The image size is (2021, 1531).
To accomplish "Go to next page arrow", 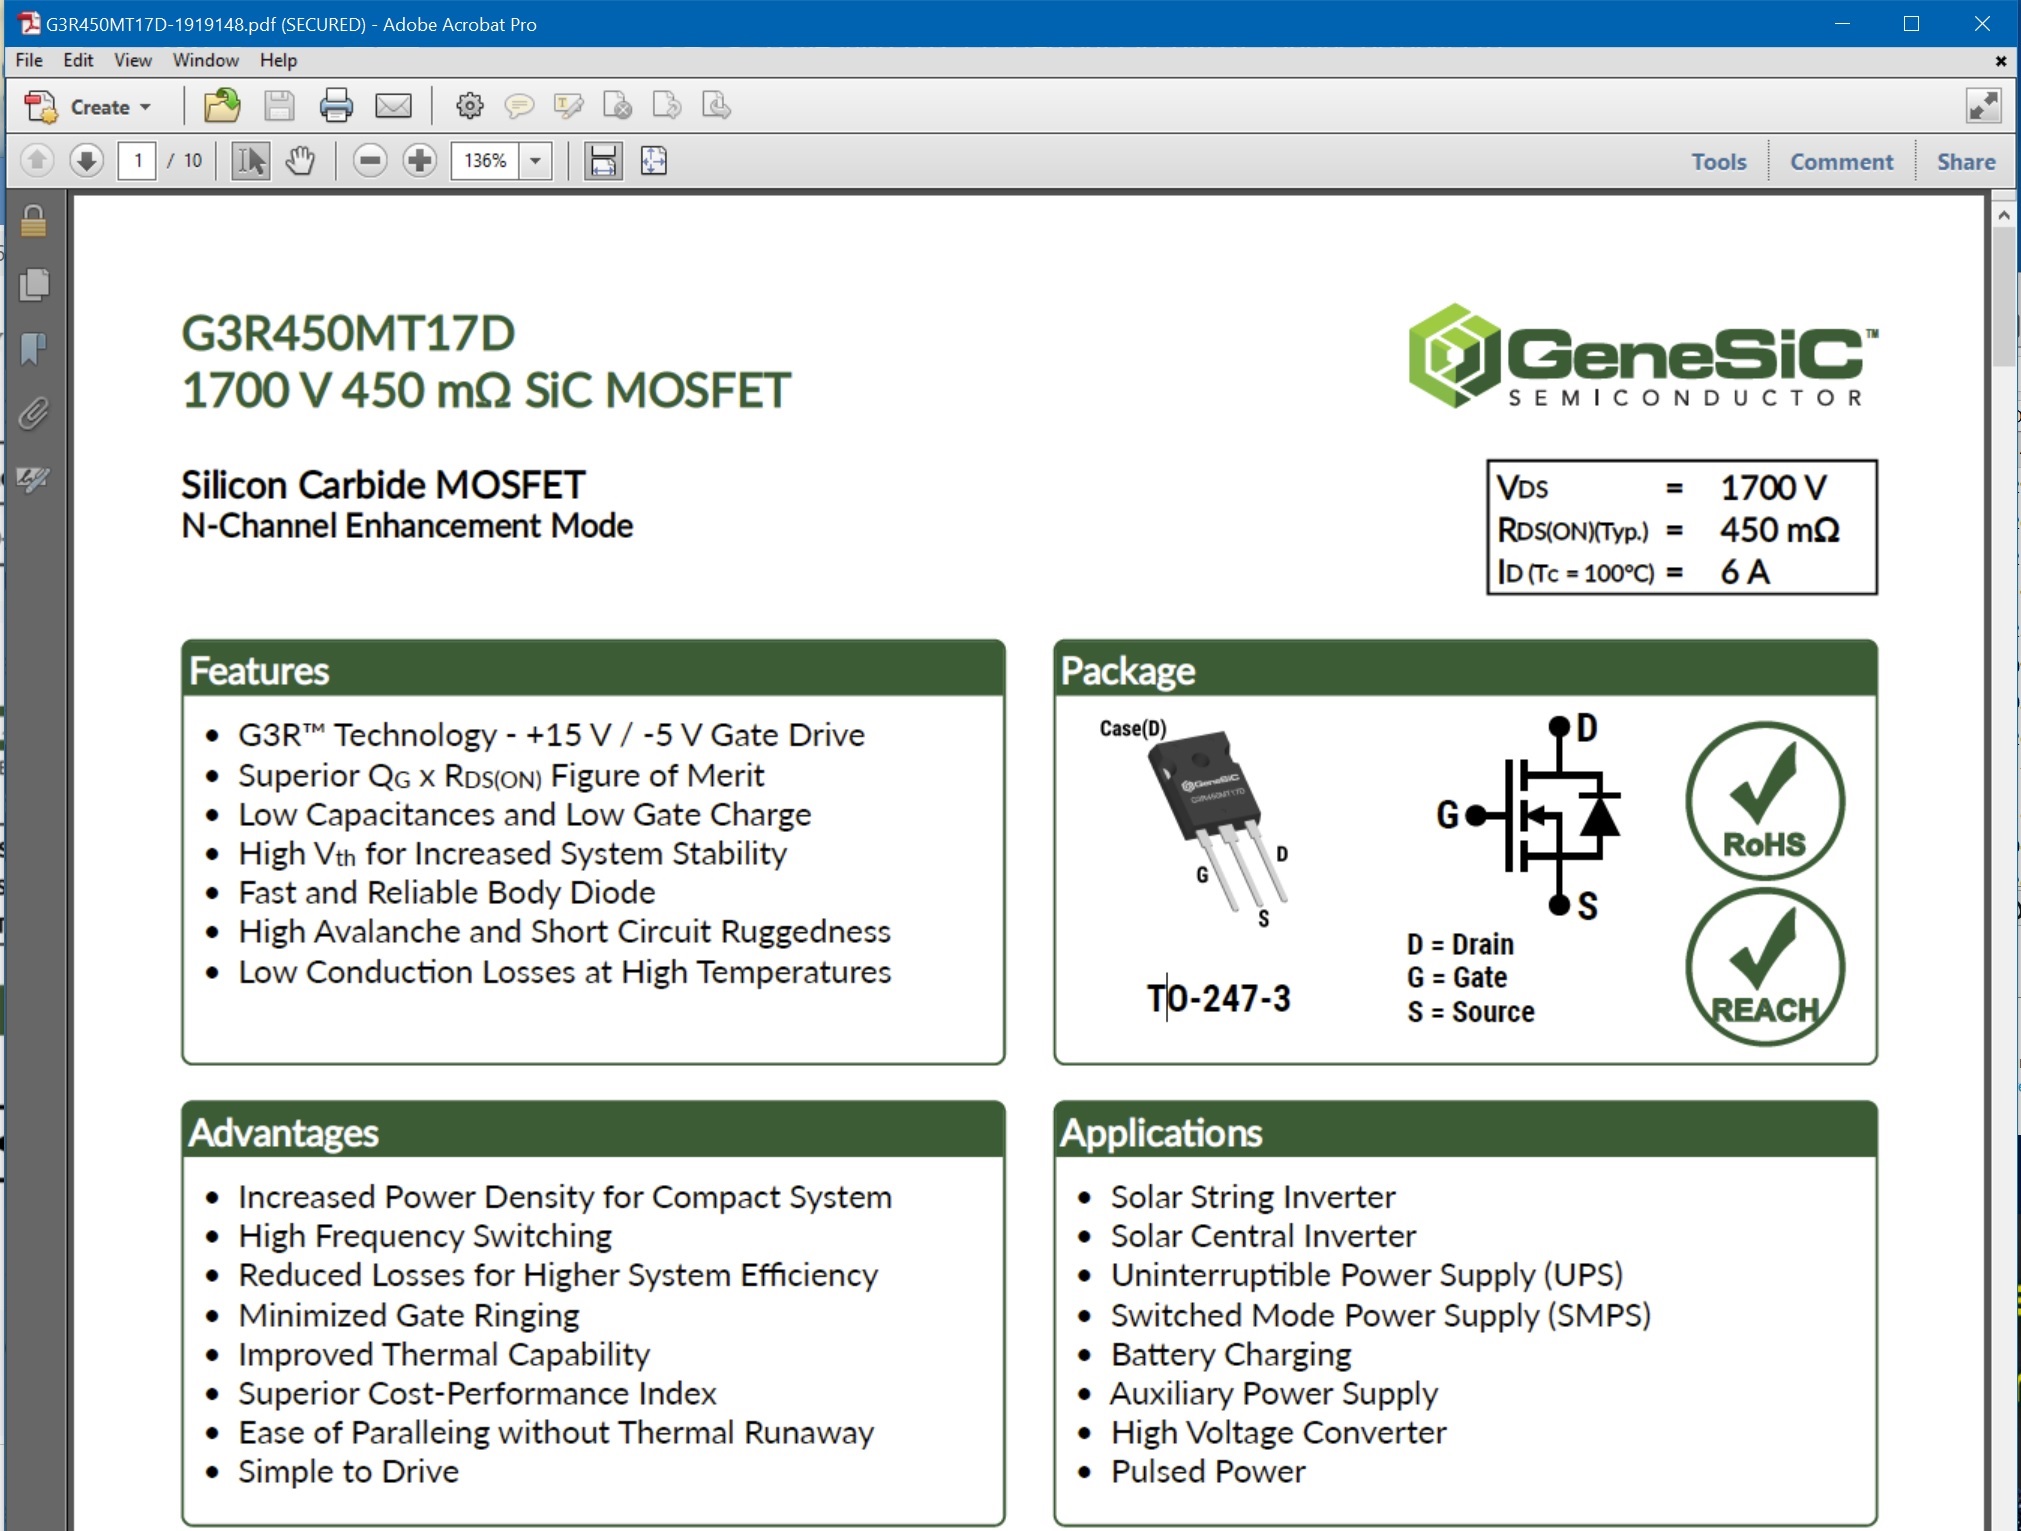I will point(87,160).
